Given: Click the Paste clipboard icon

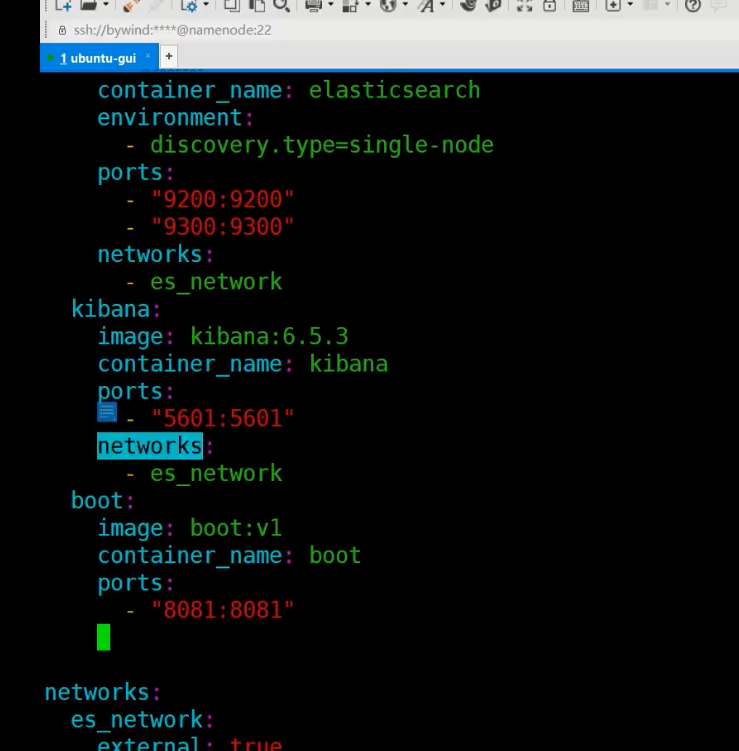Looking at the screenshot, I should (x=257, y=5).
